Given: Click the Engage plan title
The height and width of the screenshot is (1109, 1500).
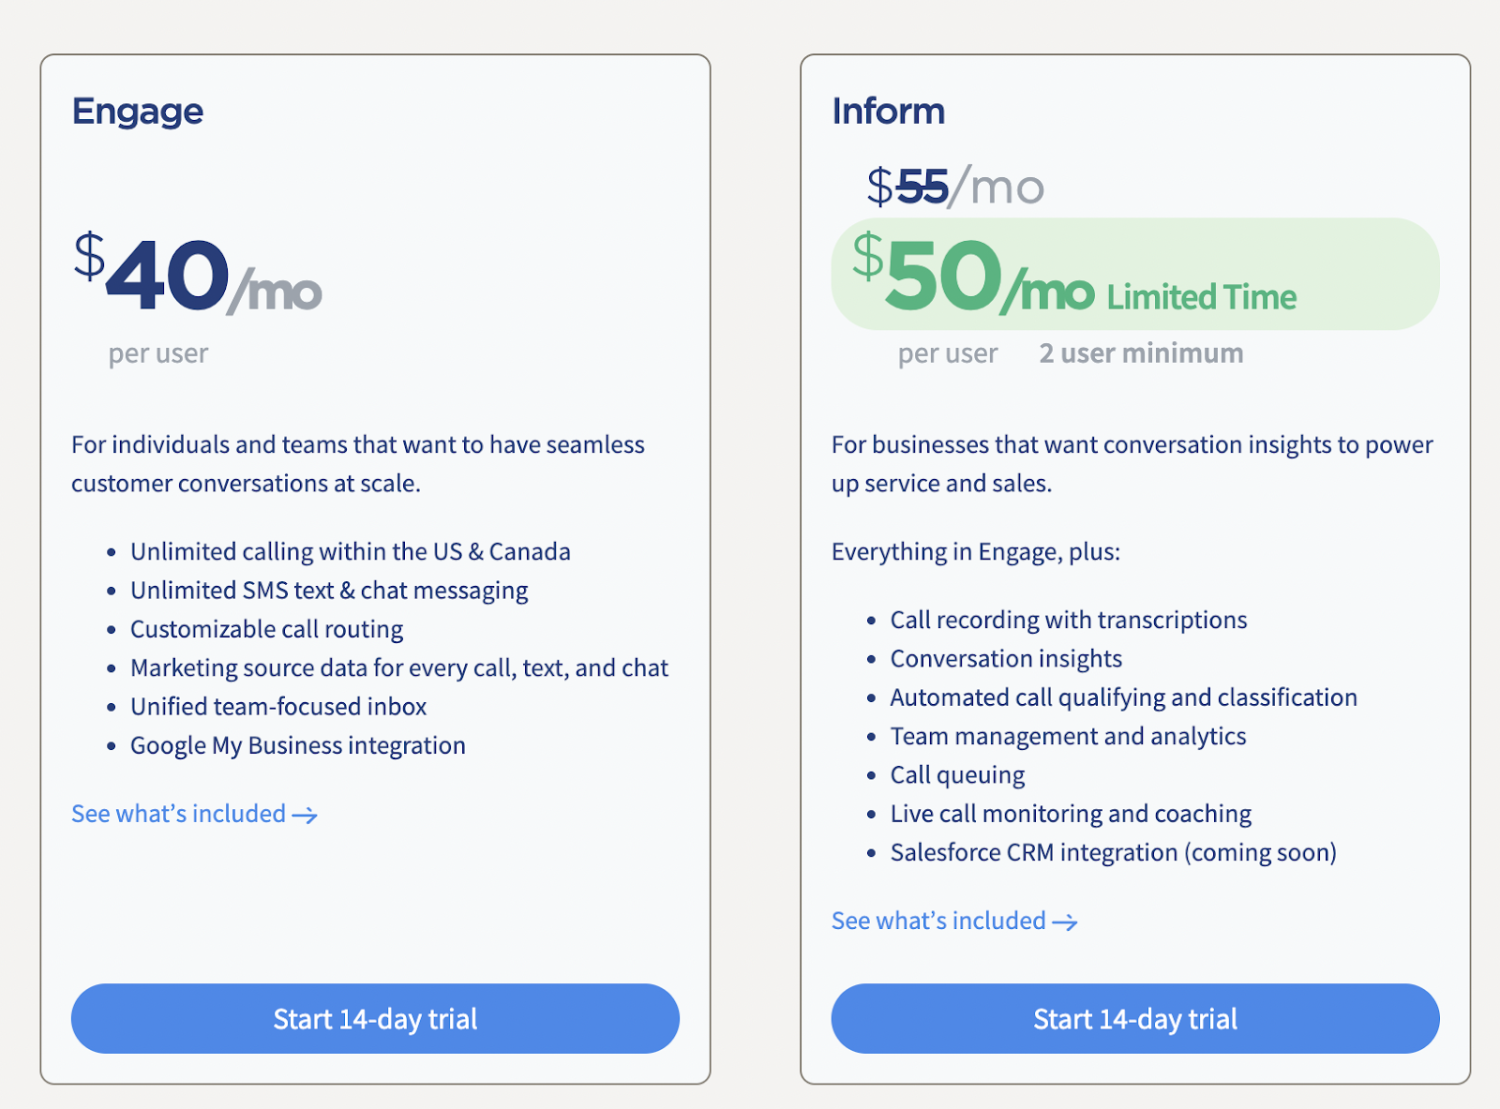Looking at the screenshot, I should (x=138, y=111).
